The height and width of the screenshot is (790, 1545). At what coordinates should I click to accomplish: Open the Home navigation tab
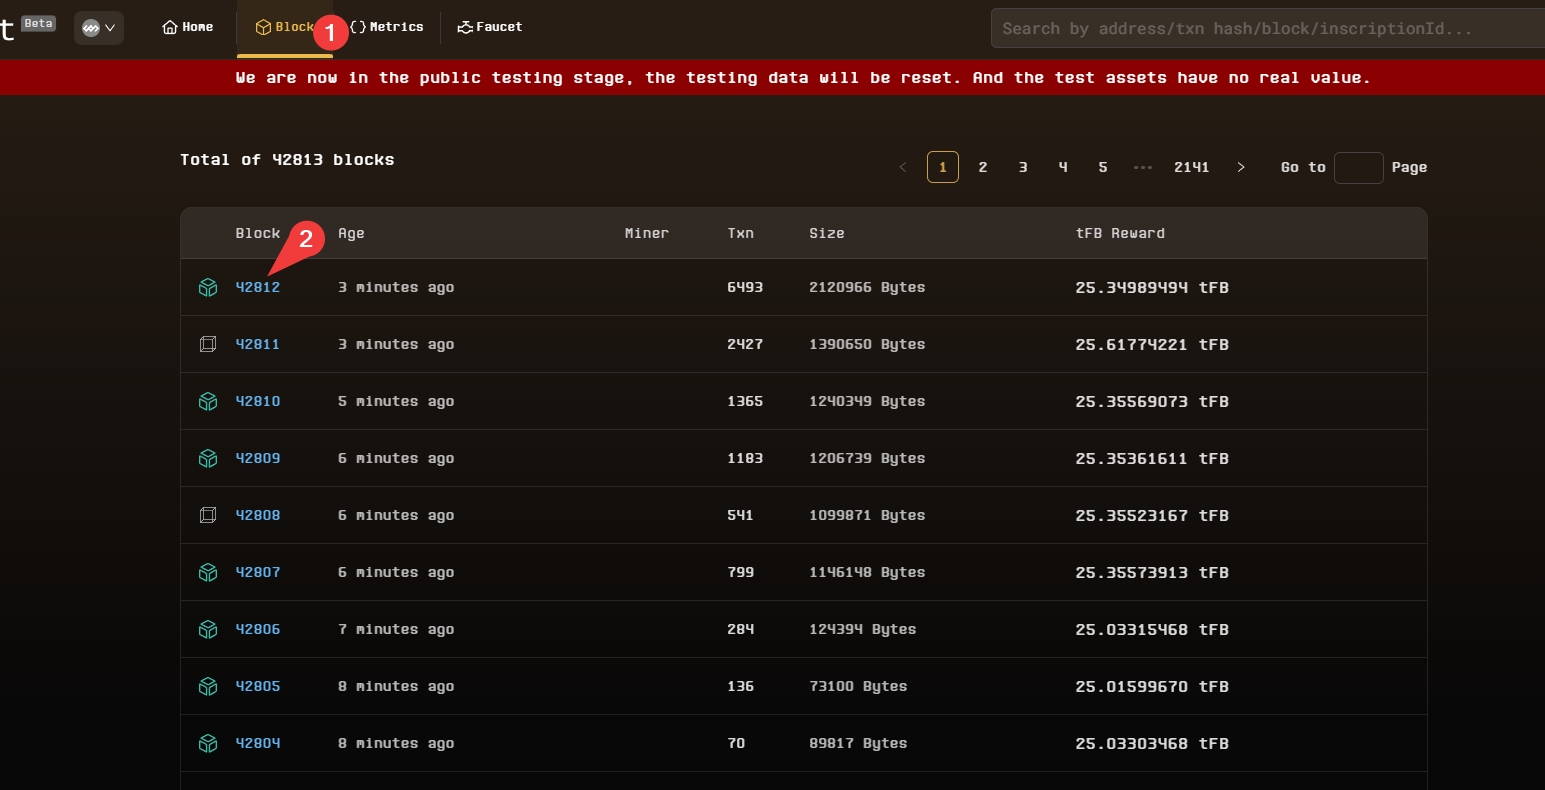188,27
